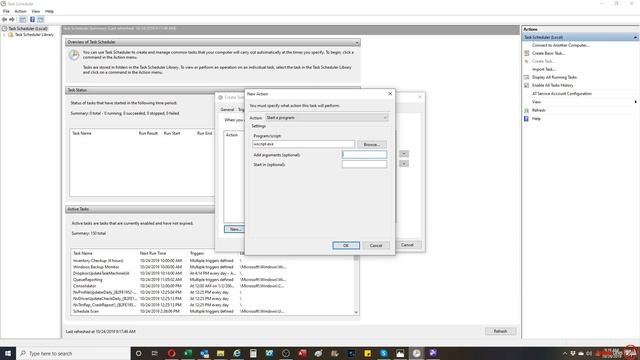Expand the View submenu in Actions pane
Image resolution: width=640 pixels, height=360 pixels.
635,102
